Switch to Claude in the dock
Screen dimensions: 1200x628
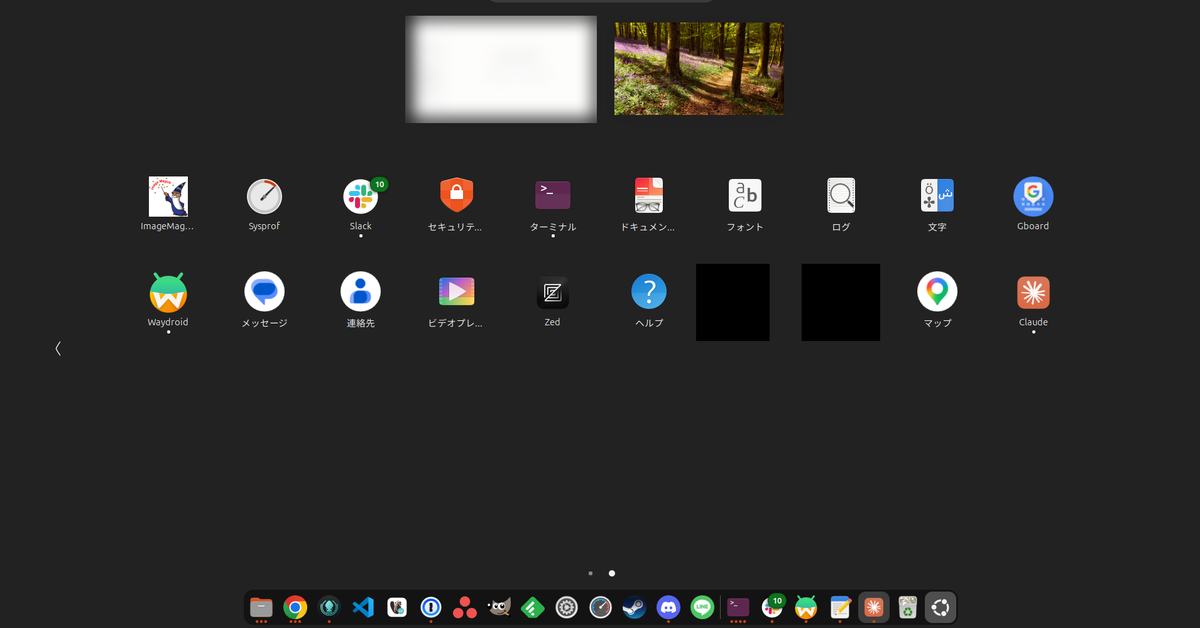coord(874,607)
